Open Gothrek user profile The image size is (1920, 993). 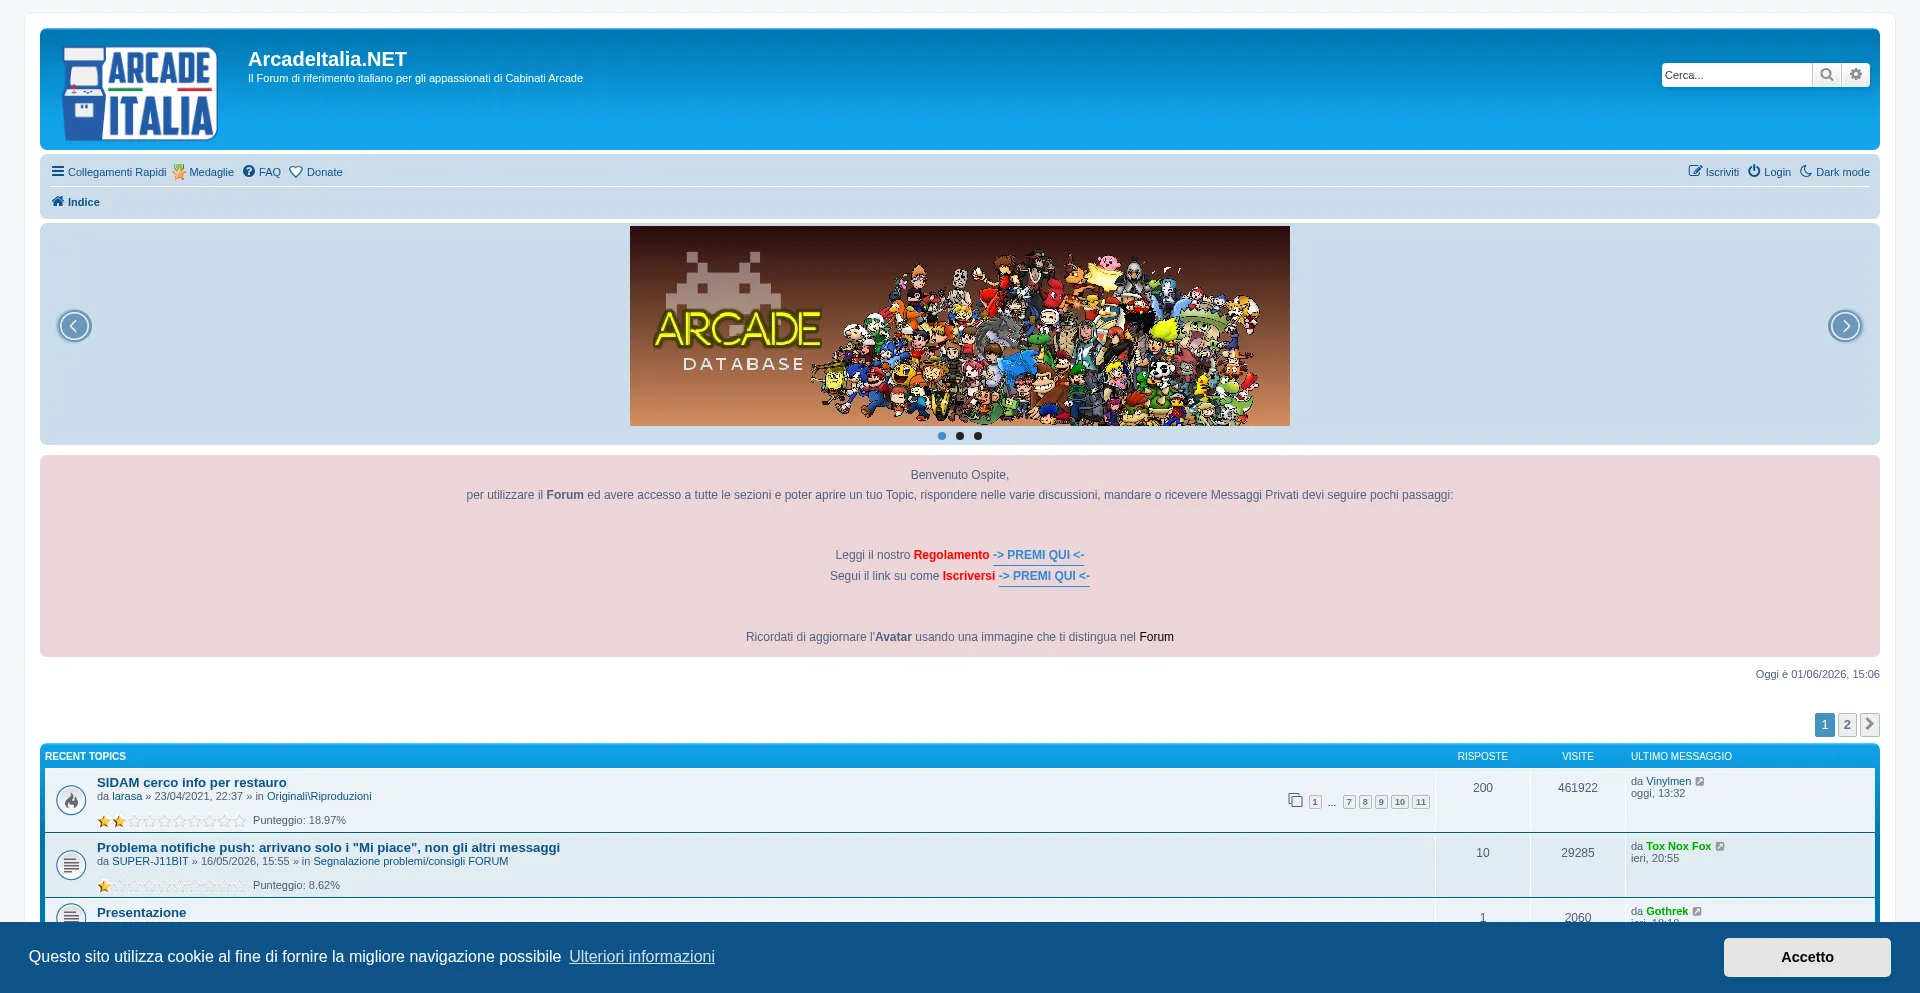pos(1667,912)
